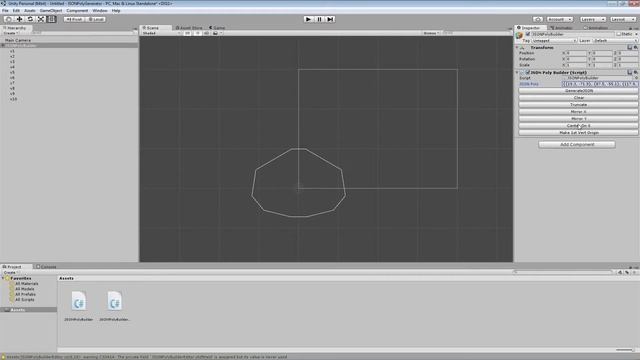Click the GenerateJSON button
Viewport: 640px width, 360px height.
578,91
